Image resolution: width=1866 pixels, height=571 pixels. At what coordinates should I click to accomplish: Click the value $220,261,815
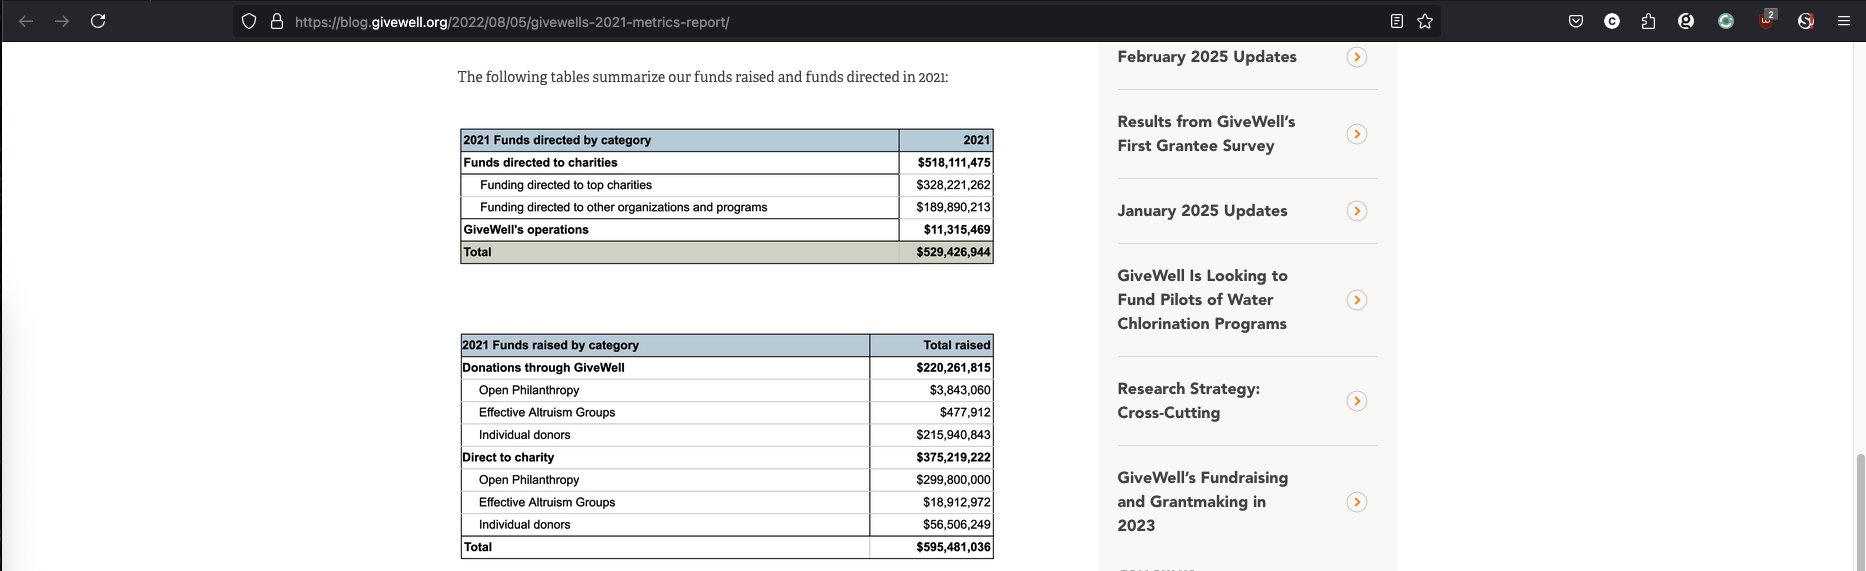point(953,368)
